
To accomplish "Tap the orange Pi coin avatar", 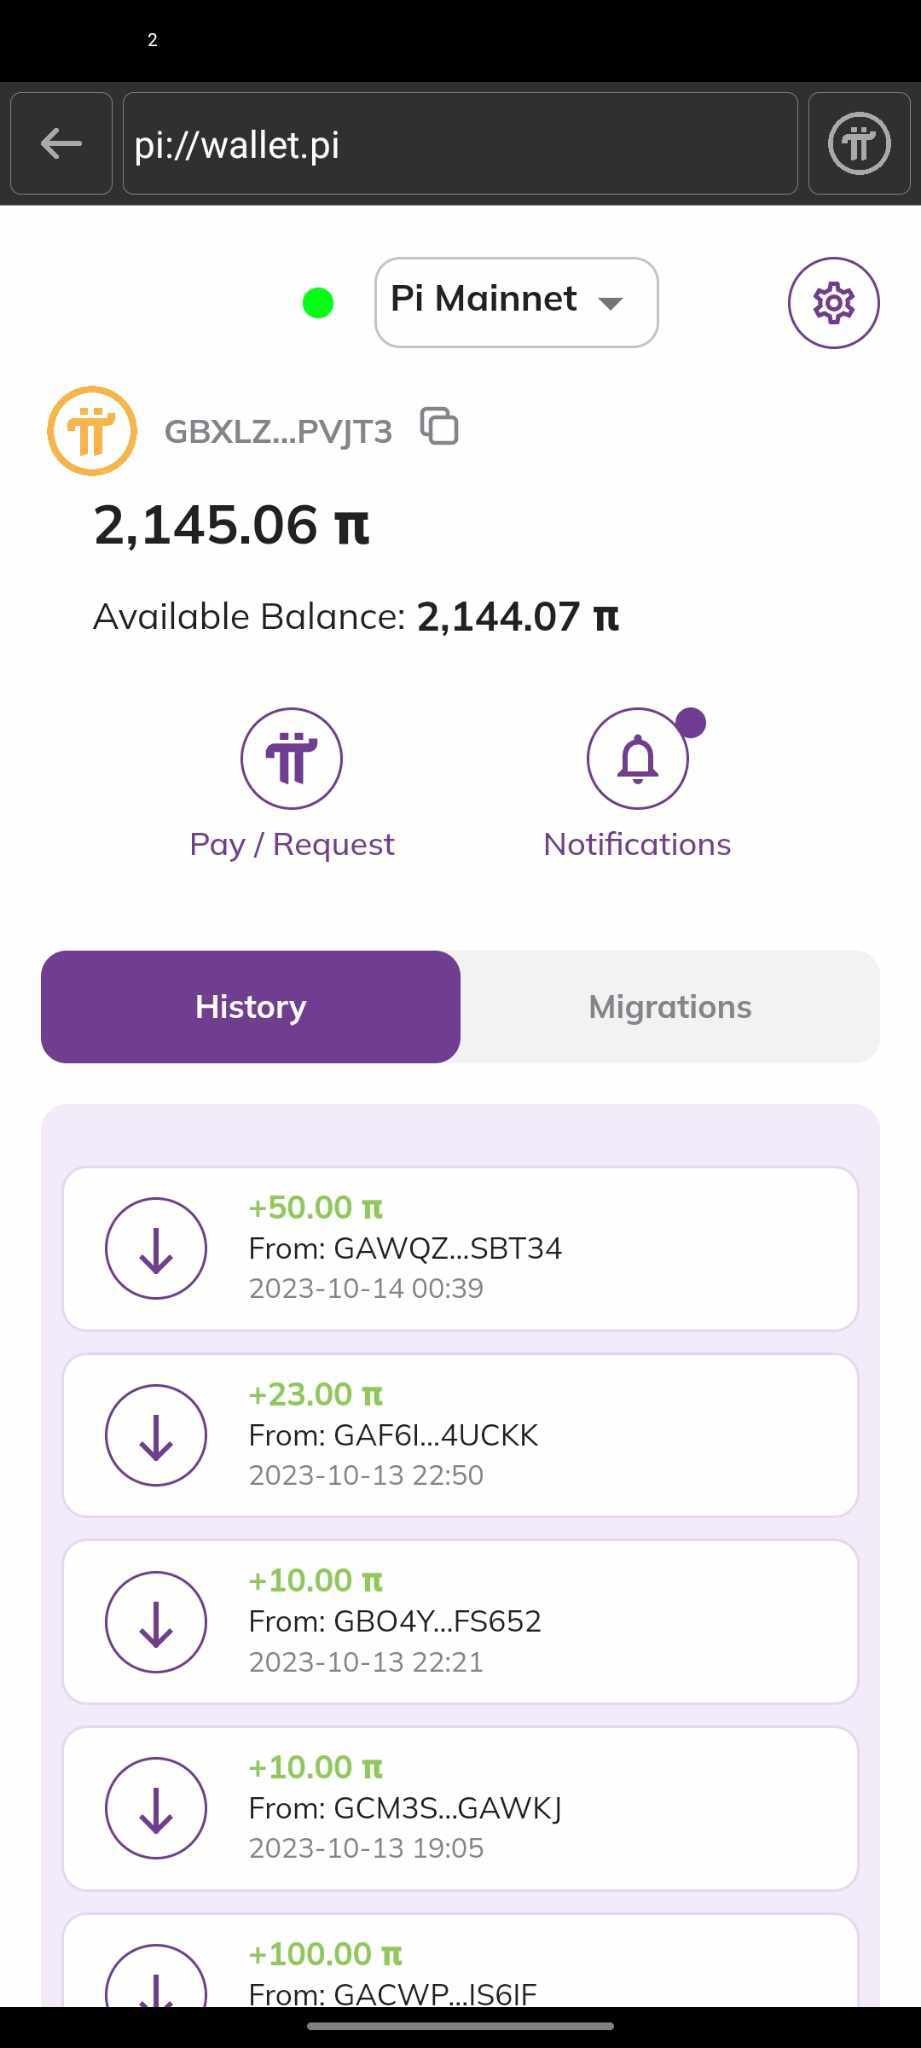I will (92, 431).
